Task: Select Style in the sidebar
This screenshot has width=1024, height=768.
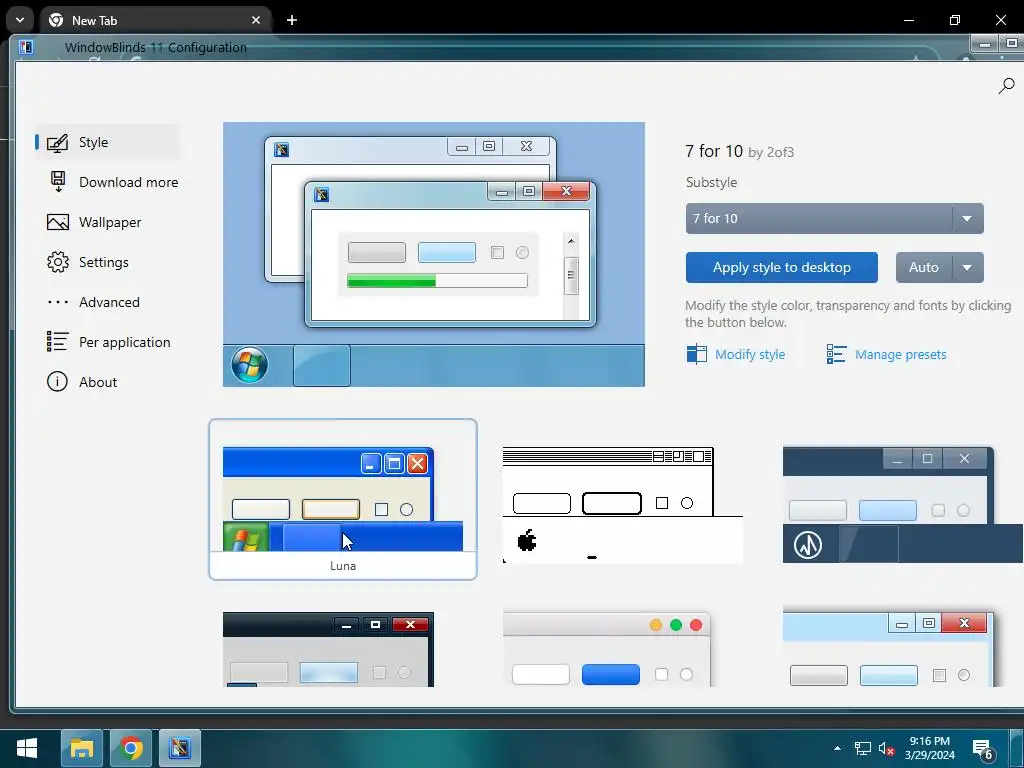Action: click(x=107, y=142)
